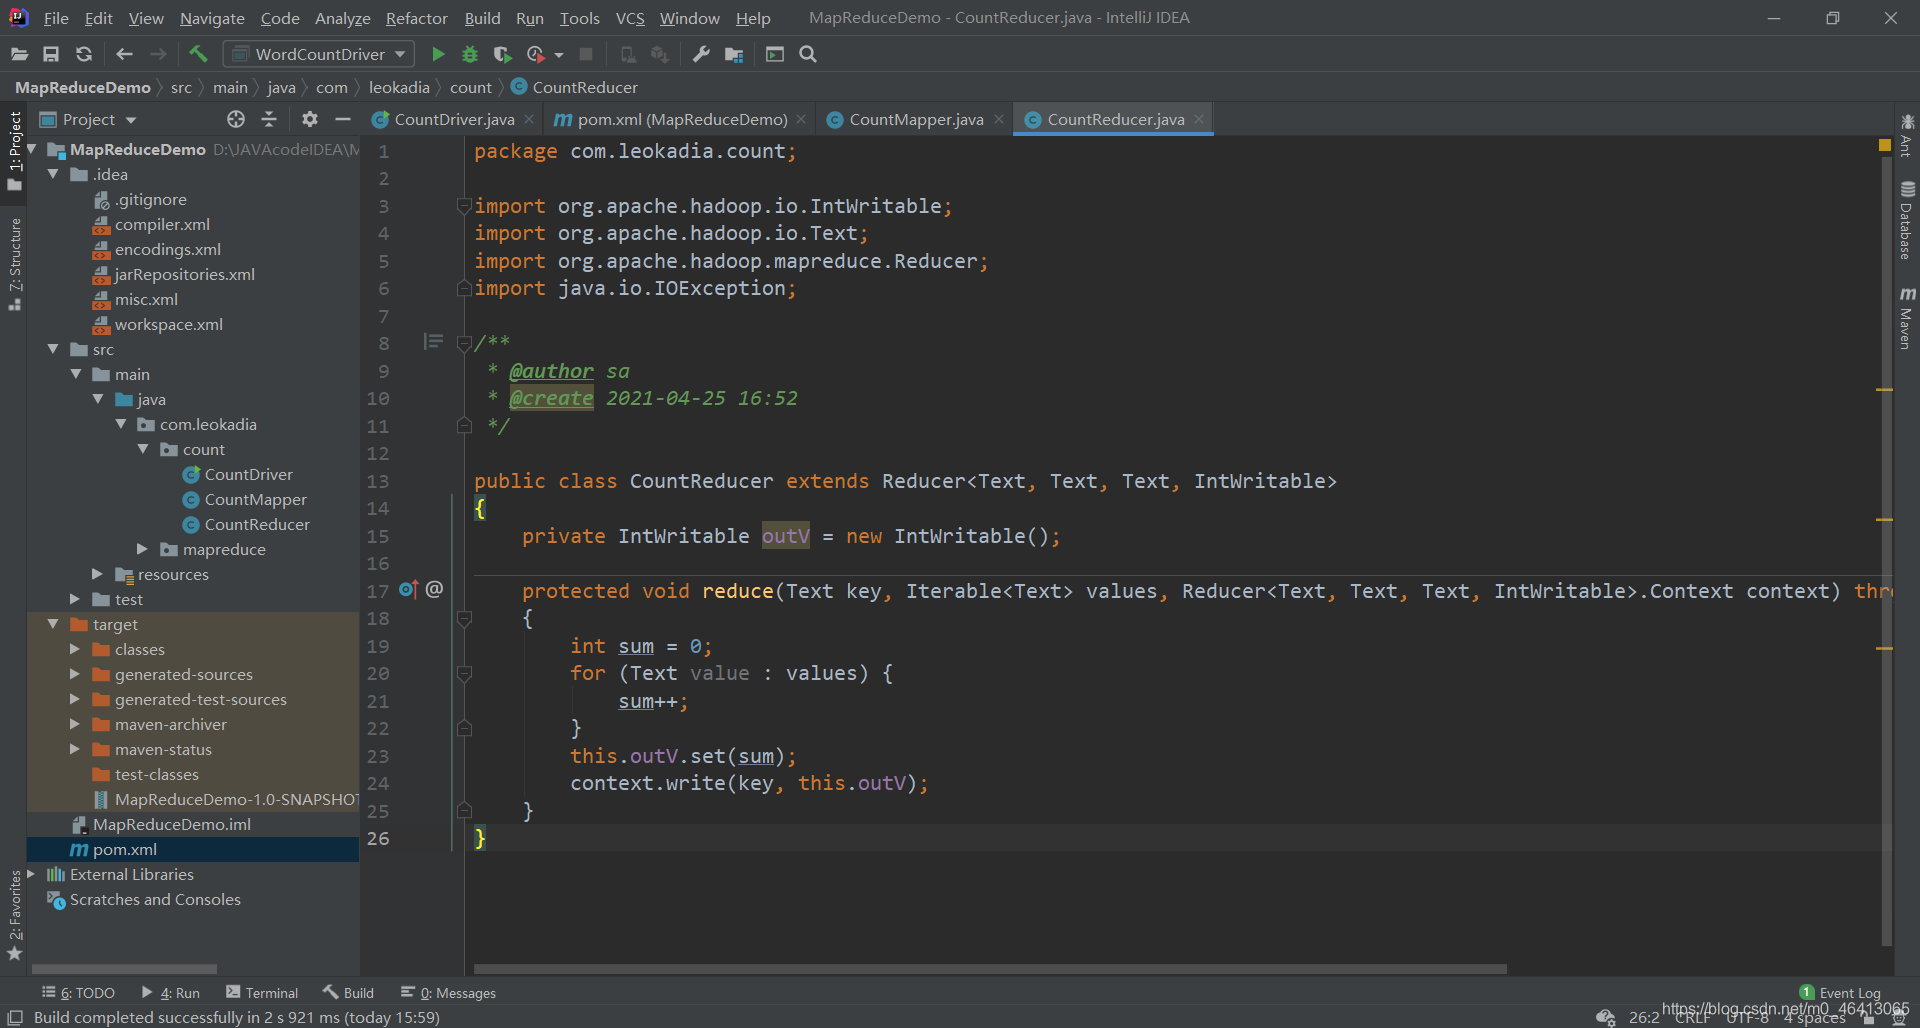Click the leokadia breadcrumb in navigation bar
Screen dimensions: 1920x1028
click(x=399, y=87)
